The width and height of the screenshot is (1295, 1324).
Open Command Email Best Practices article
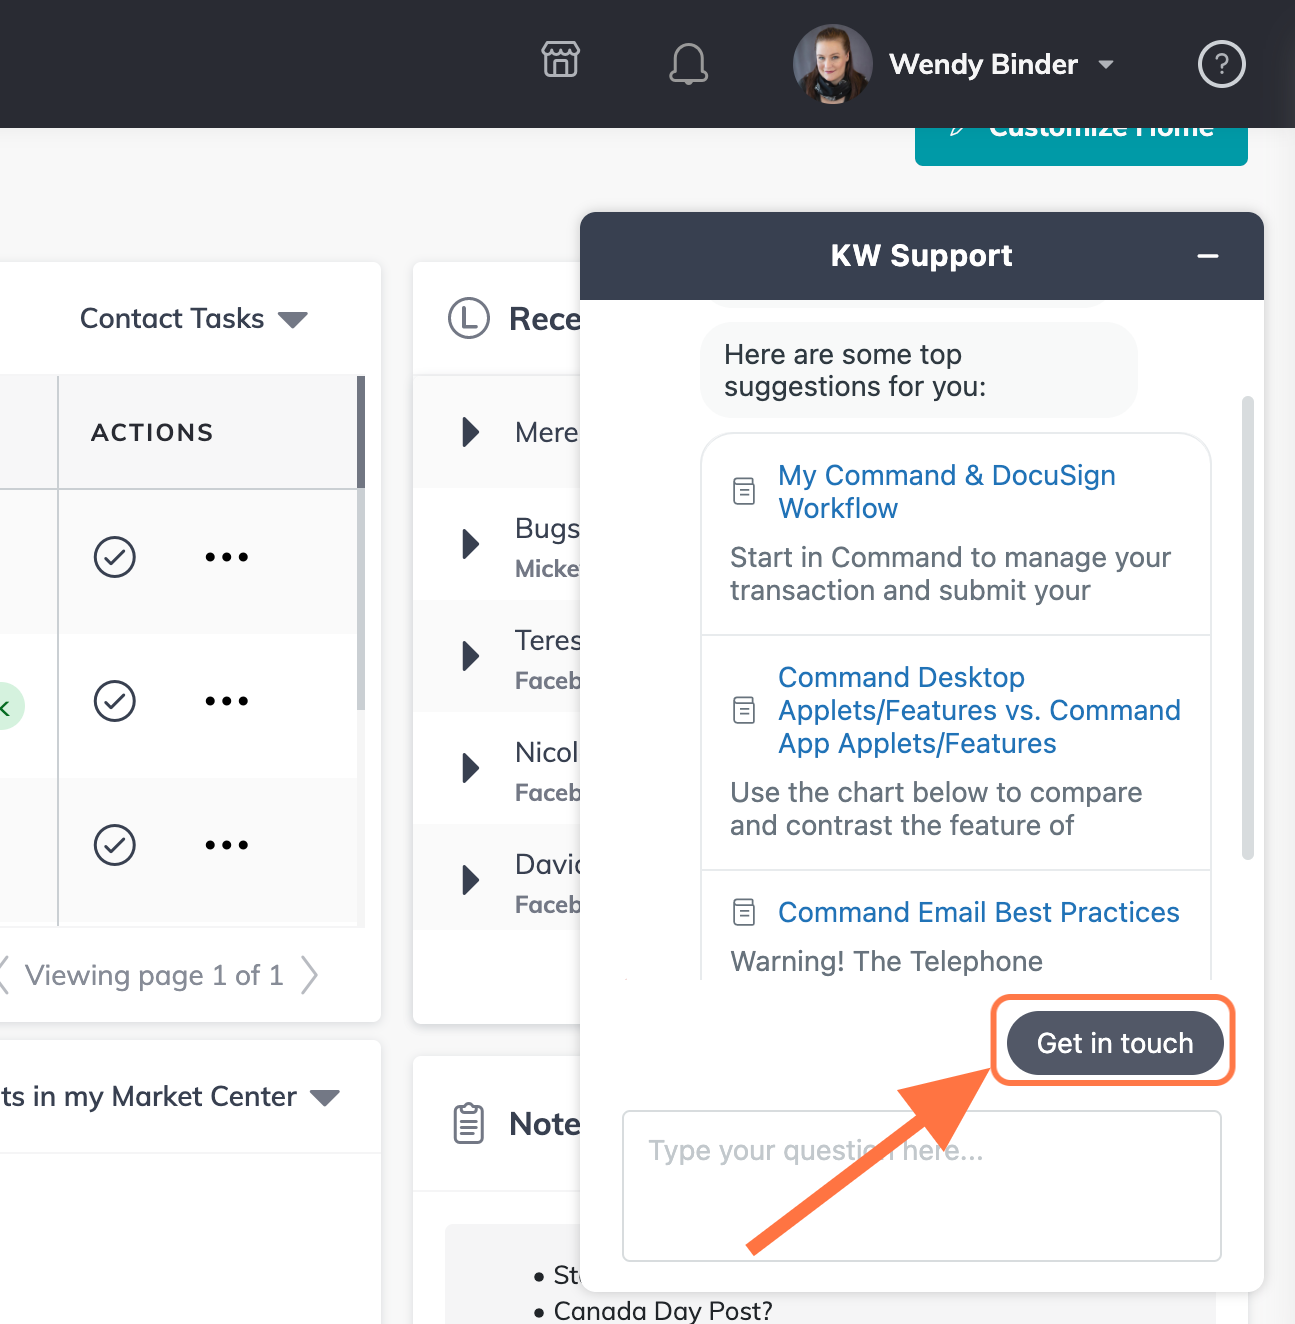click(x=978, y=912)
